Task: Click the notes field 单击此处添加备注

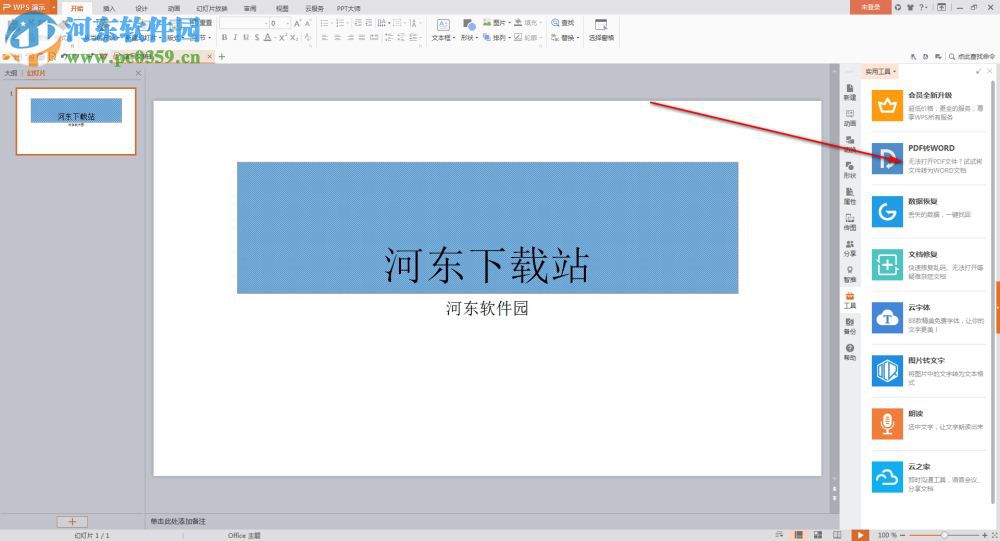Action: coord(178,521)
